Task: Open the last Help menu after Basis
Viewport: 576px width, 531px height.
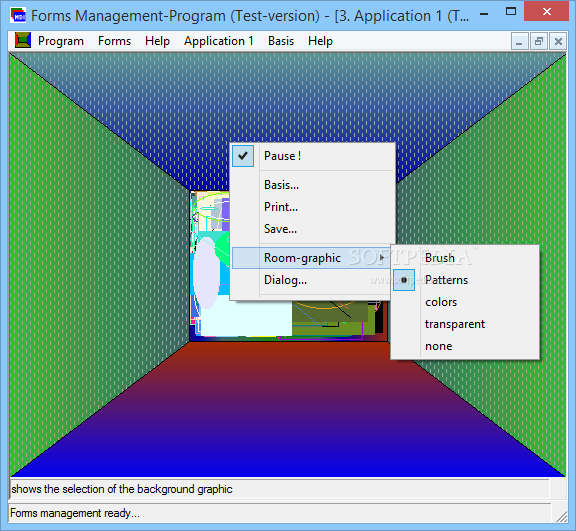Action: [320, 41]
